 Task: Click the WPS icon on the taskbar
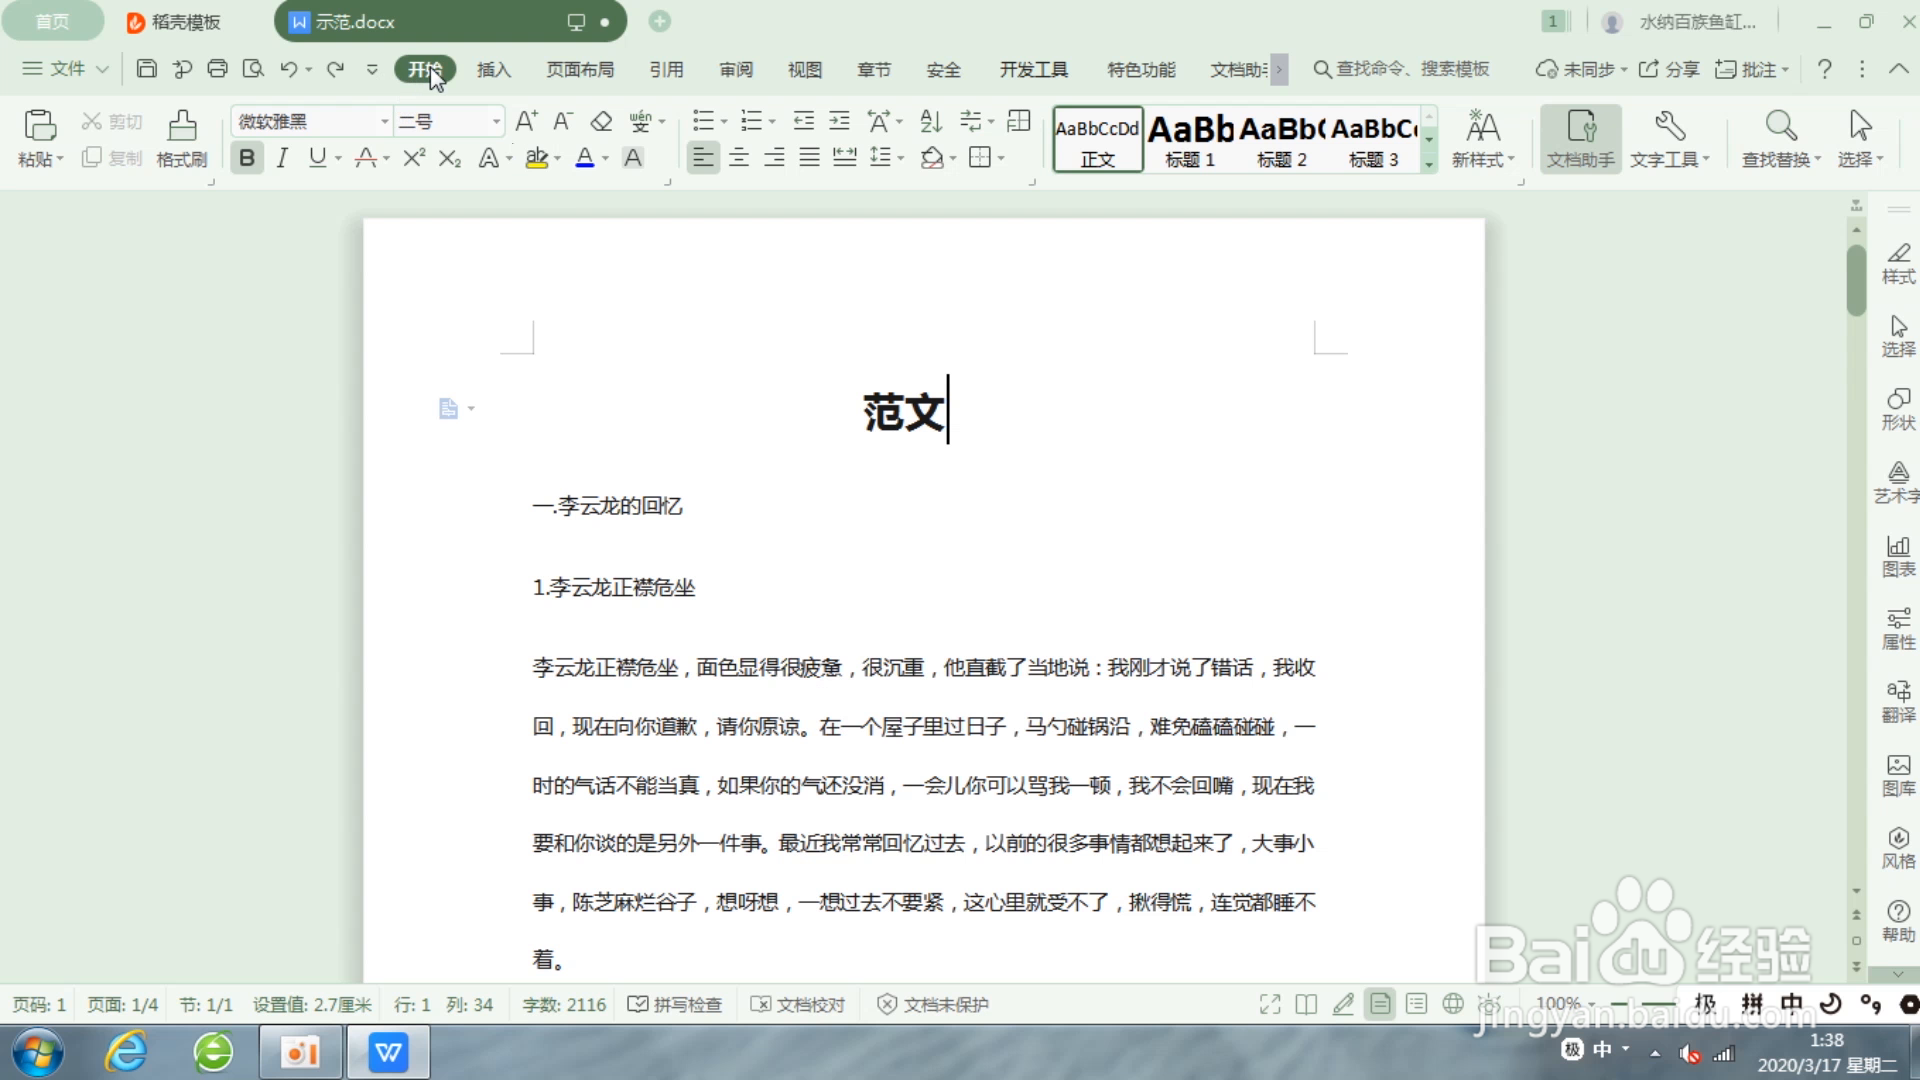[387, 1052]
